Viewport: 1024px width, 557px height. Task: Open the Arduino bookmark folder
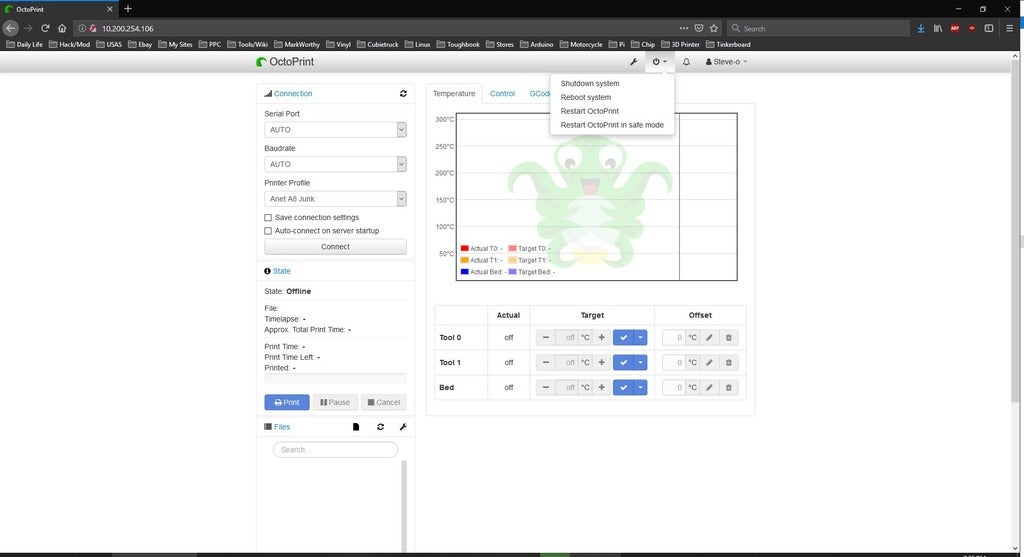(536, 44)
